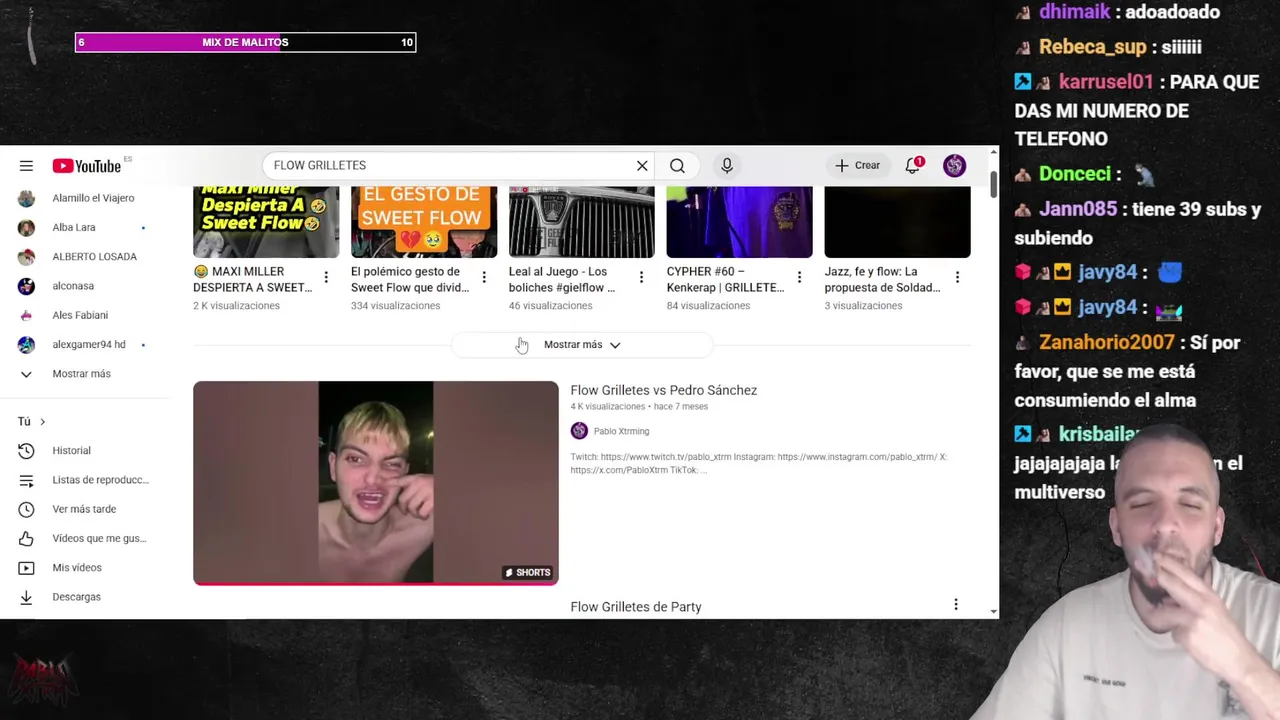Go to YouTube home via logo
Image resolution: width=1280 pixels, height=720 pixels.
tap(87, 166)
